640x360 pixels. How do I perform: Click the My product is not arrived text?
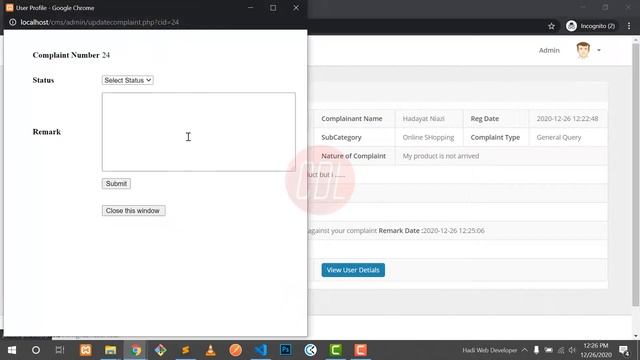441,156
